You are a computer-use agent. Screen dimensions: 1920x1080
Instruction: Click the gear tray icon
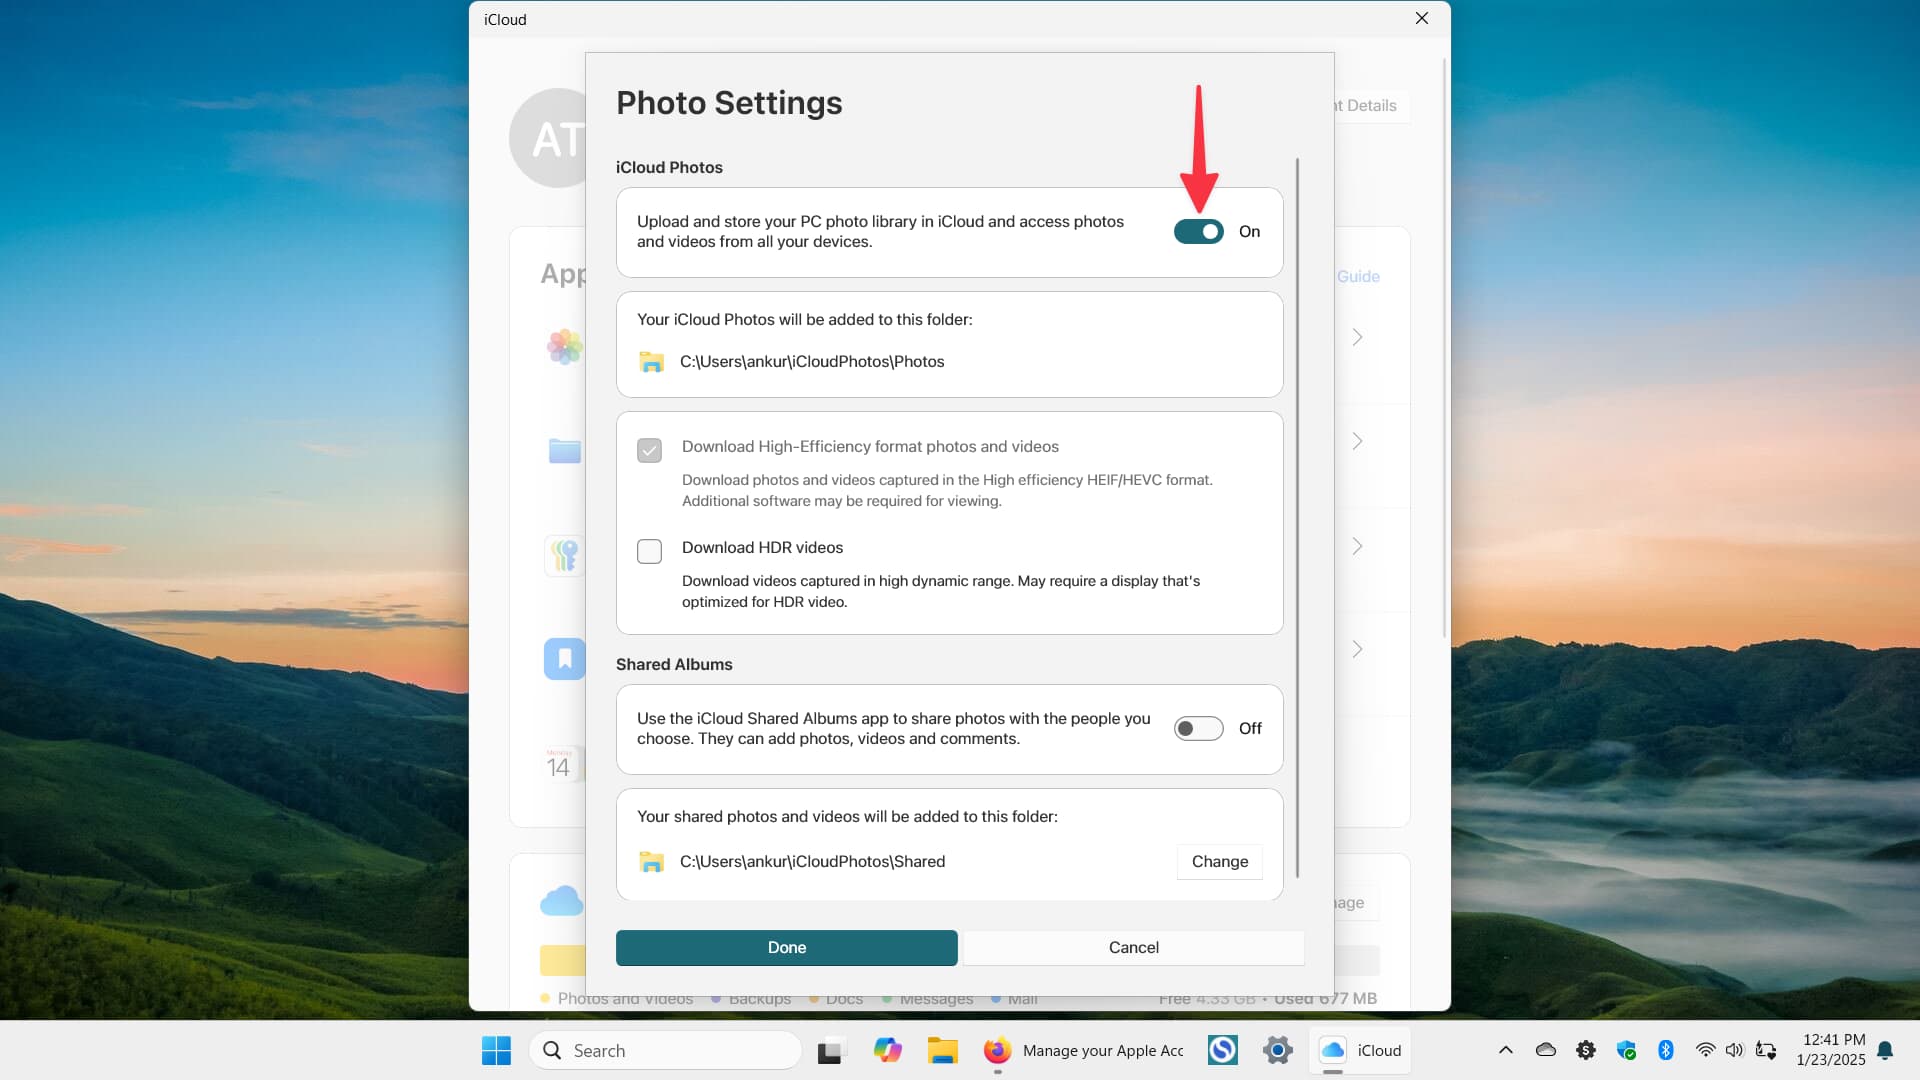point(1586,1050)
